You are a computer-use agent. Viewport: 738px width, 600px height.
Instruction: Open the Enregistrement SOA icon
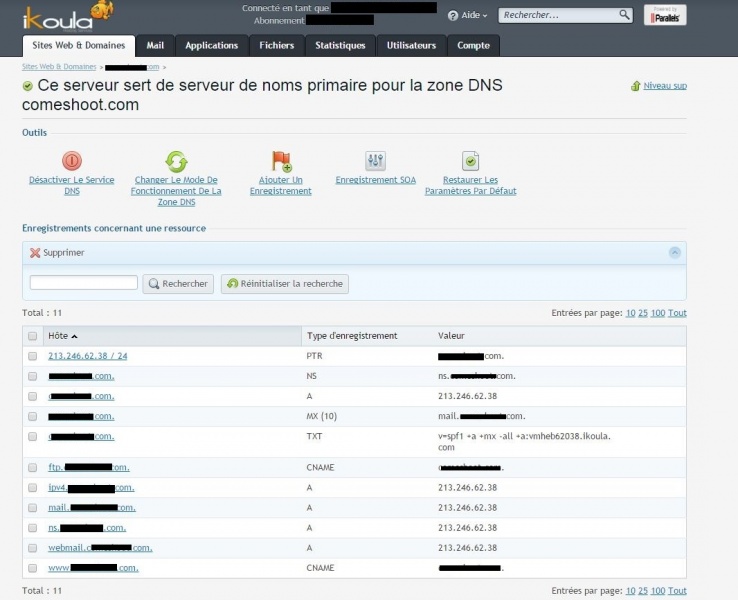tap(376, 161)
